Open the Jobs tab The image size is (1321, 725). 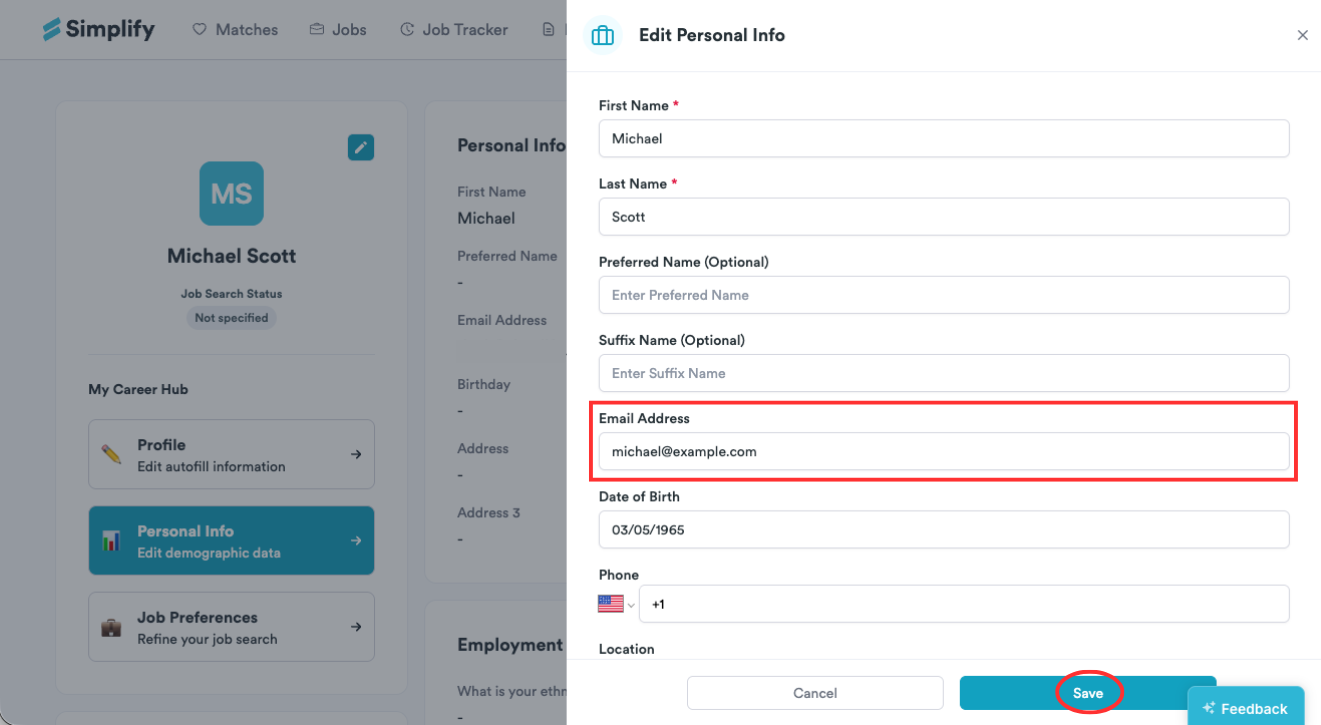(337, 30)
